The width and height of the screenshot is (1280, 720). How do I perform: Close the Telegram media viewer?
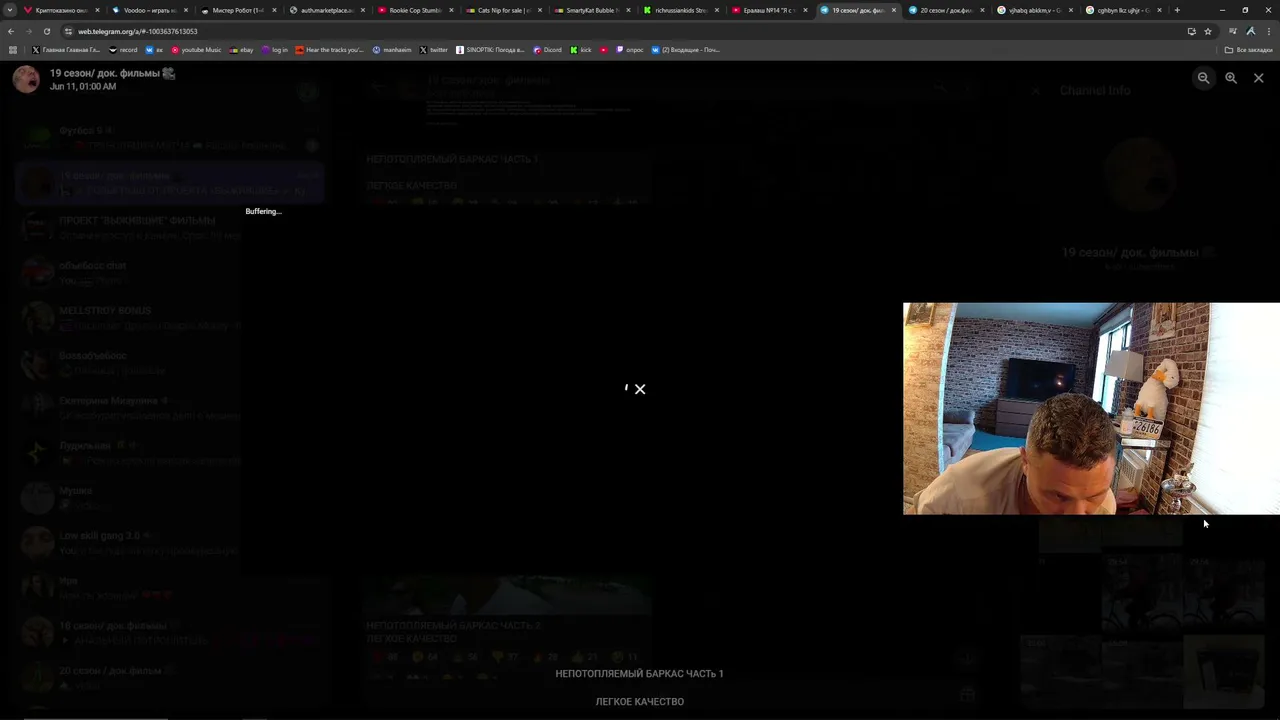coord(1259,78)
